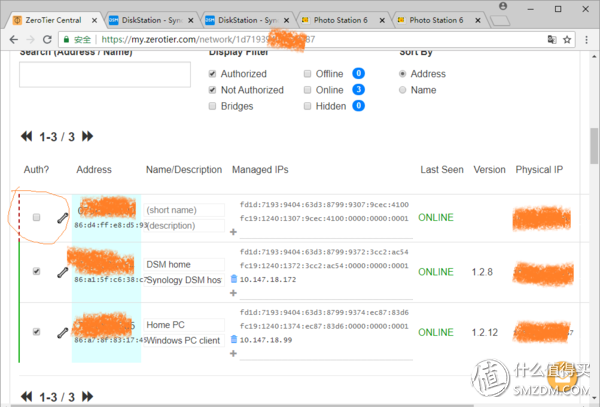
Task: Open the Chrome three-dot menu
Action: (586, 39)
